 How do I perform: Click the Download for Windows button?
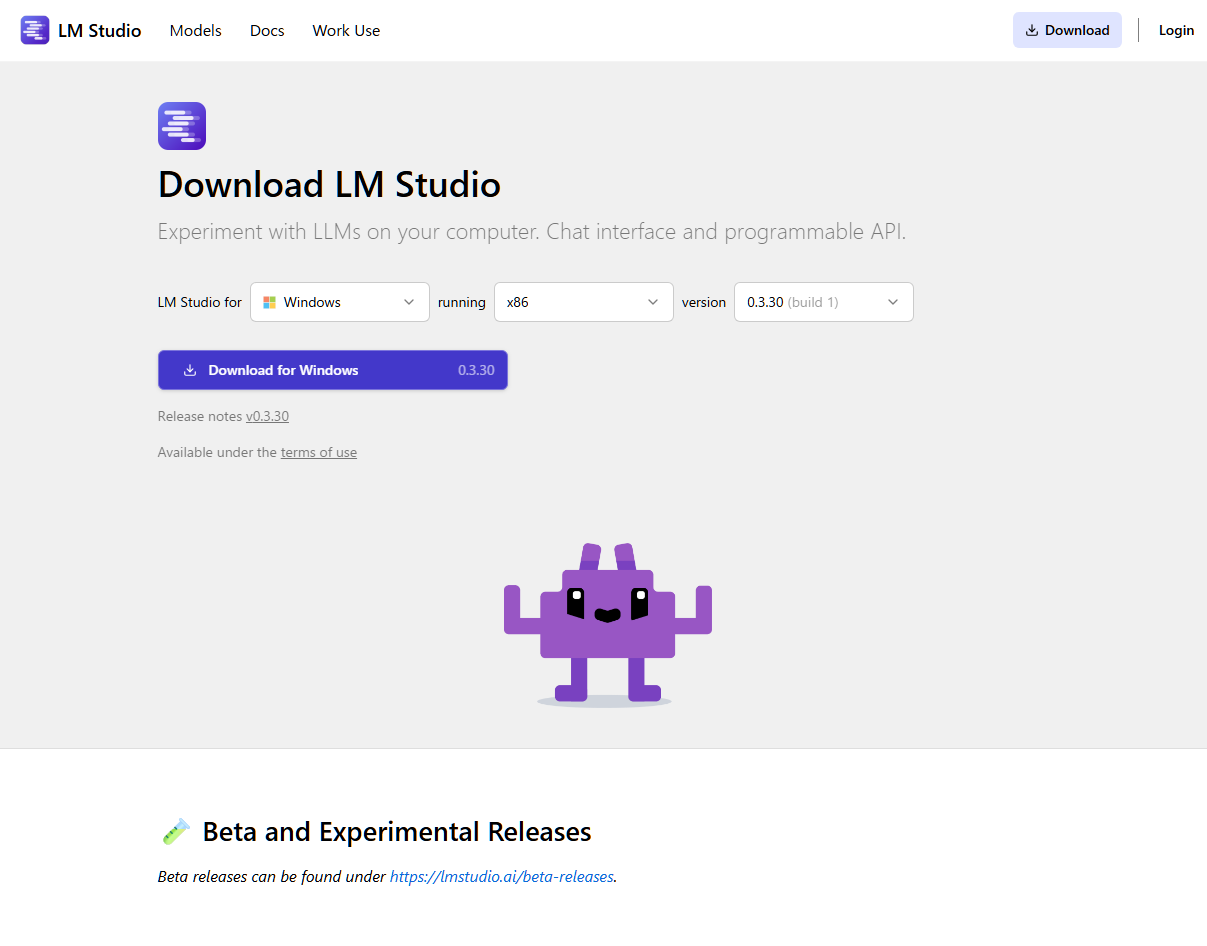(332, 370)
